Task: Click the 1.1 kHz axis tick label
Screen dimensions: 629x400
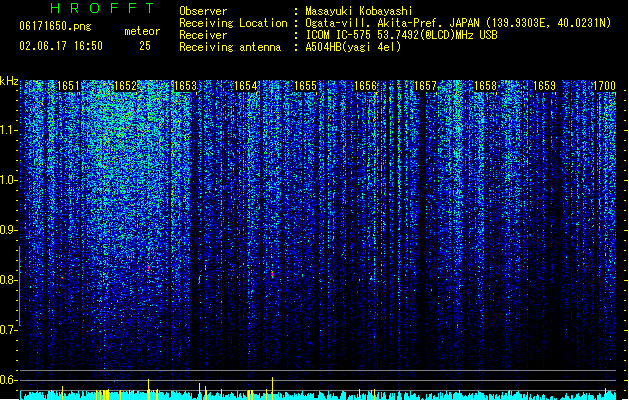Action: pyautogui.click(x=8, y=130)
